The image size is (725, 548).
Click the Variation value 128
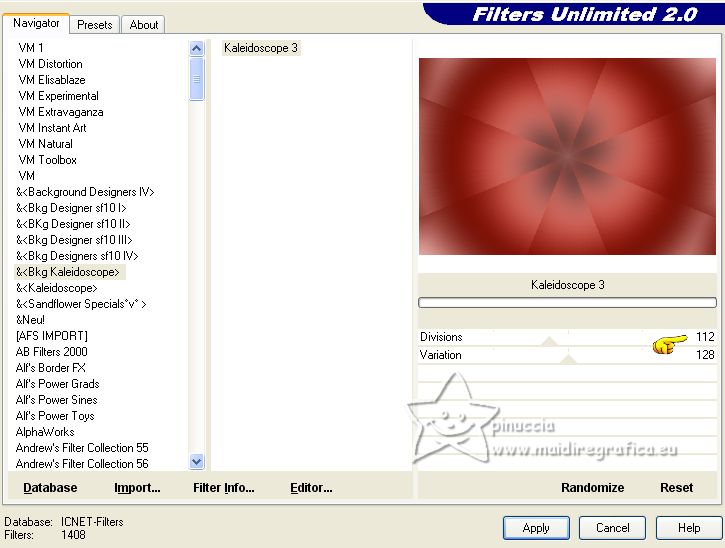coord(705,355)
